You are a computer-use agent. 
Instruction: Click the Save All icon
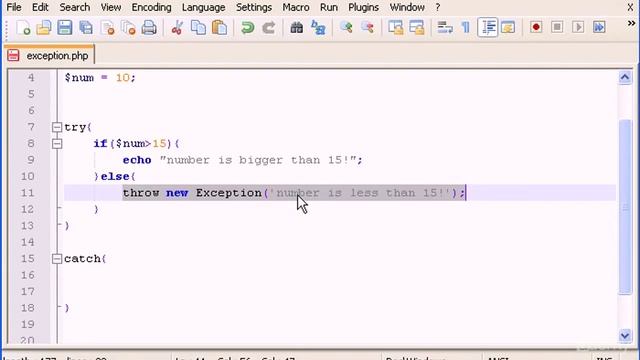point(86,28)
